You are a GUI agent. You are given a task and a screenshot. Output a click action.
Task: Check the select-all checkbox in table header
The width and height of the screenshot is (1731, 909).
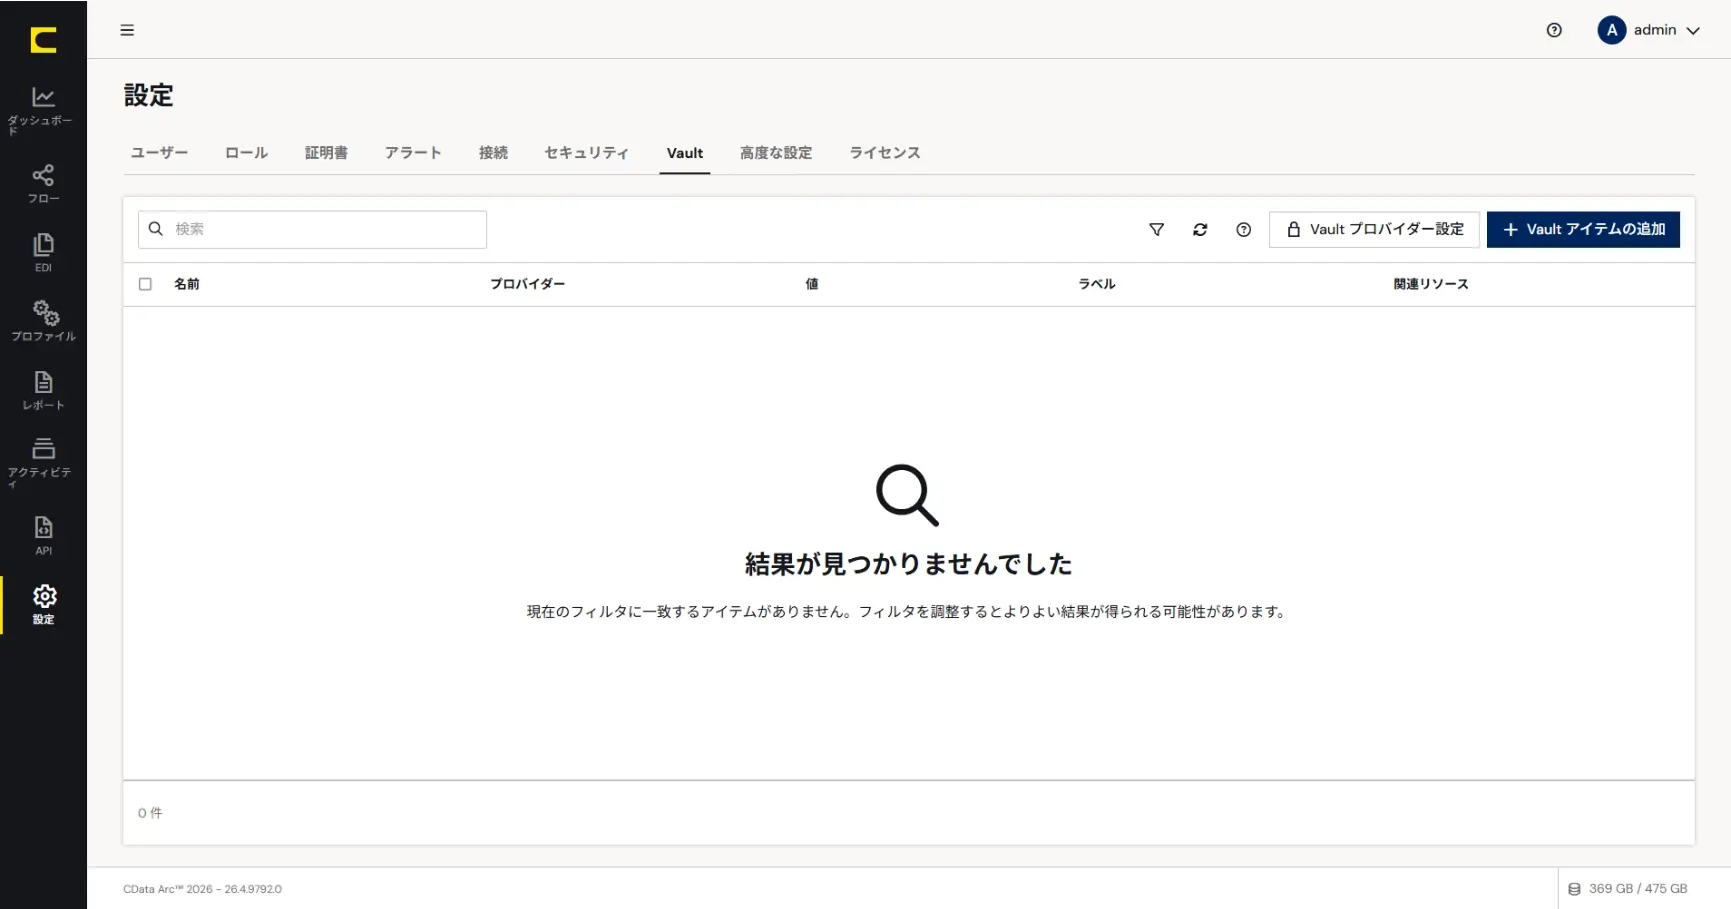click(145, 284)
